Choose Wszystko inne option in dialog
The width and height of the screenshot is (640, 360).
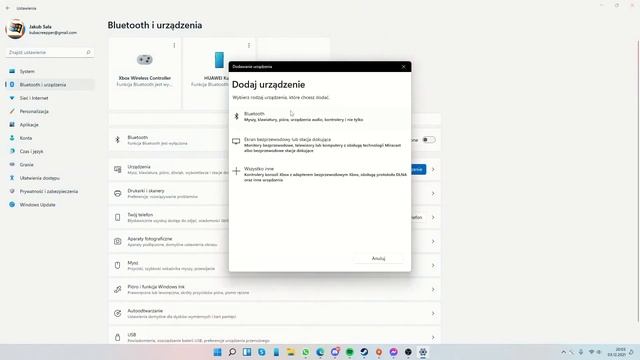tap(320, 174)
